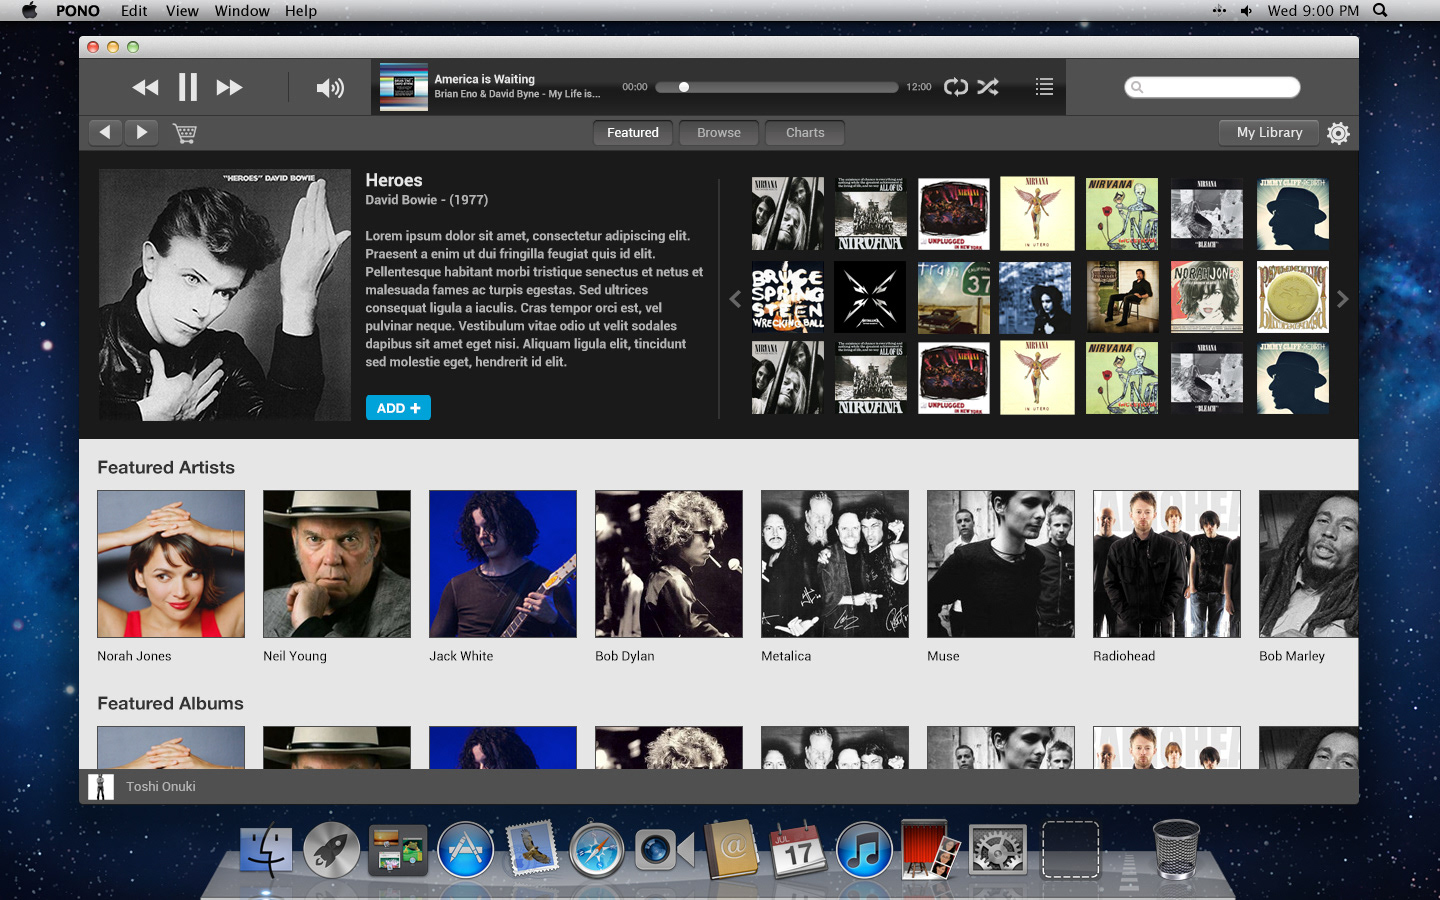1440x900 pixels.
Task: Show previous albums in carousel
Action: [x=735, y=298]
